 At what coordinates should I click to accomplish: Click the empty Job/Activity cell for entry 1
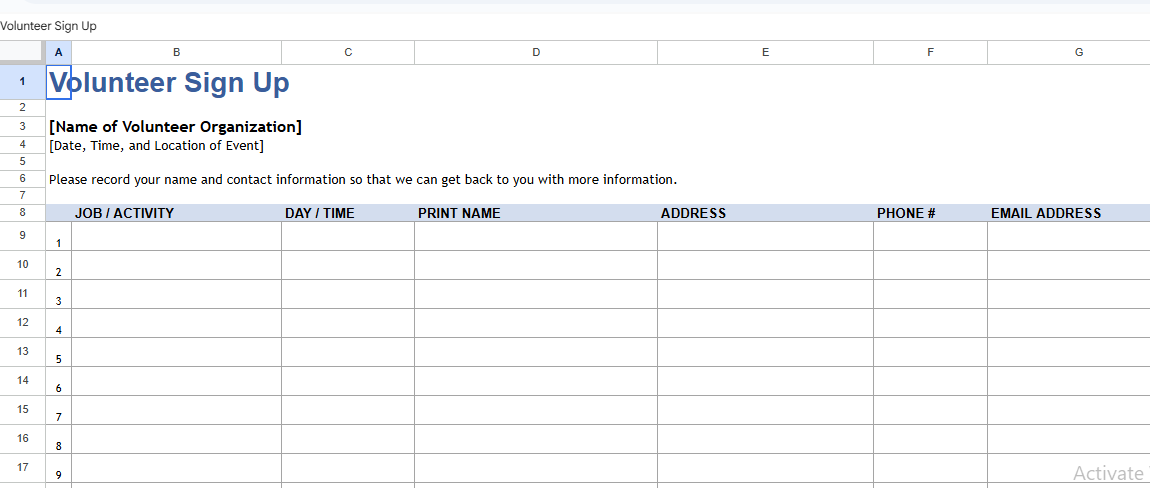pos(176,236)
